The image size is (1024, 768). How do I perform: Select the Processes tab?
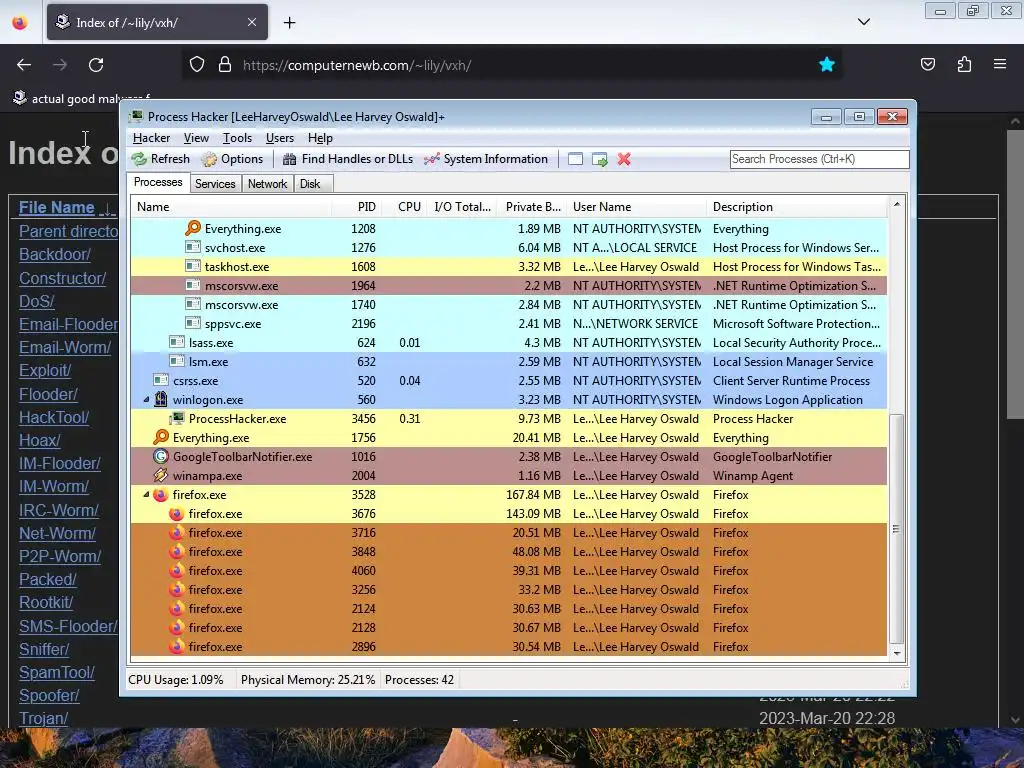158,182
